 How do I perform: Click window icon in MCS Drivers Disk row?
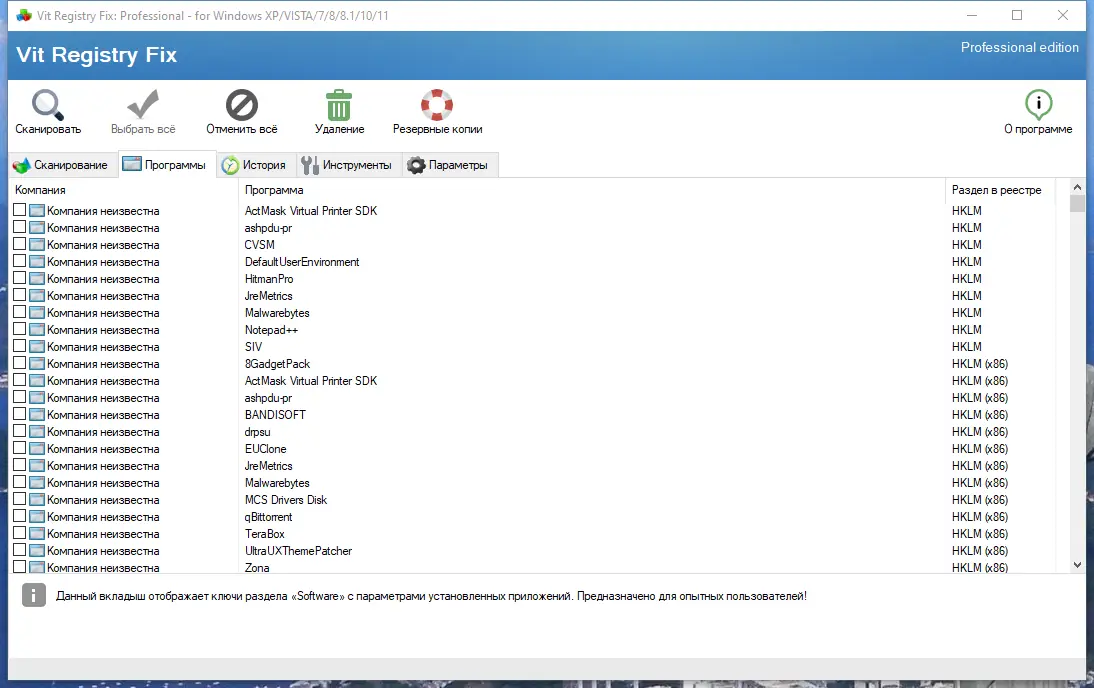[x=37, y=500]
